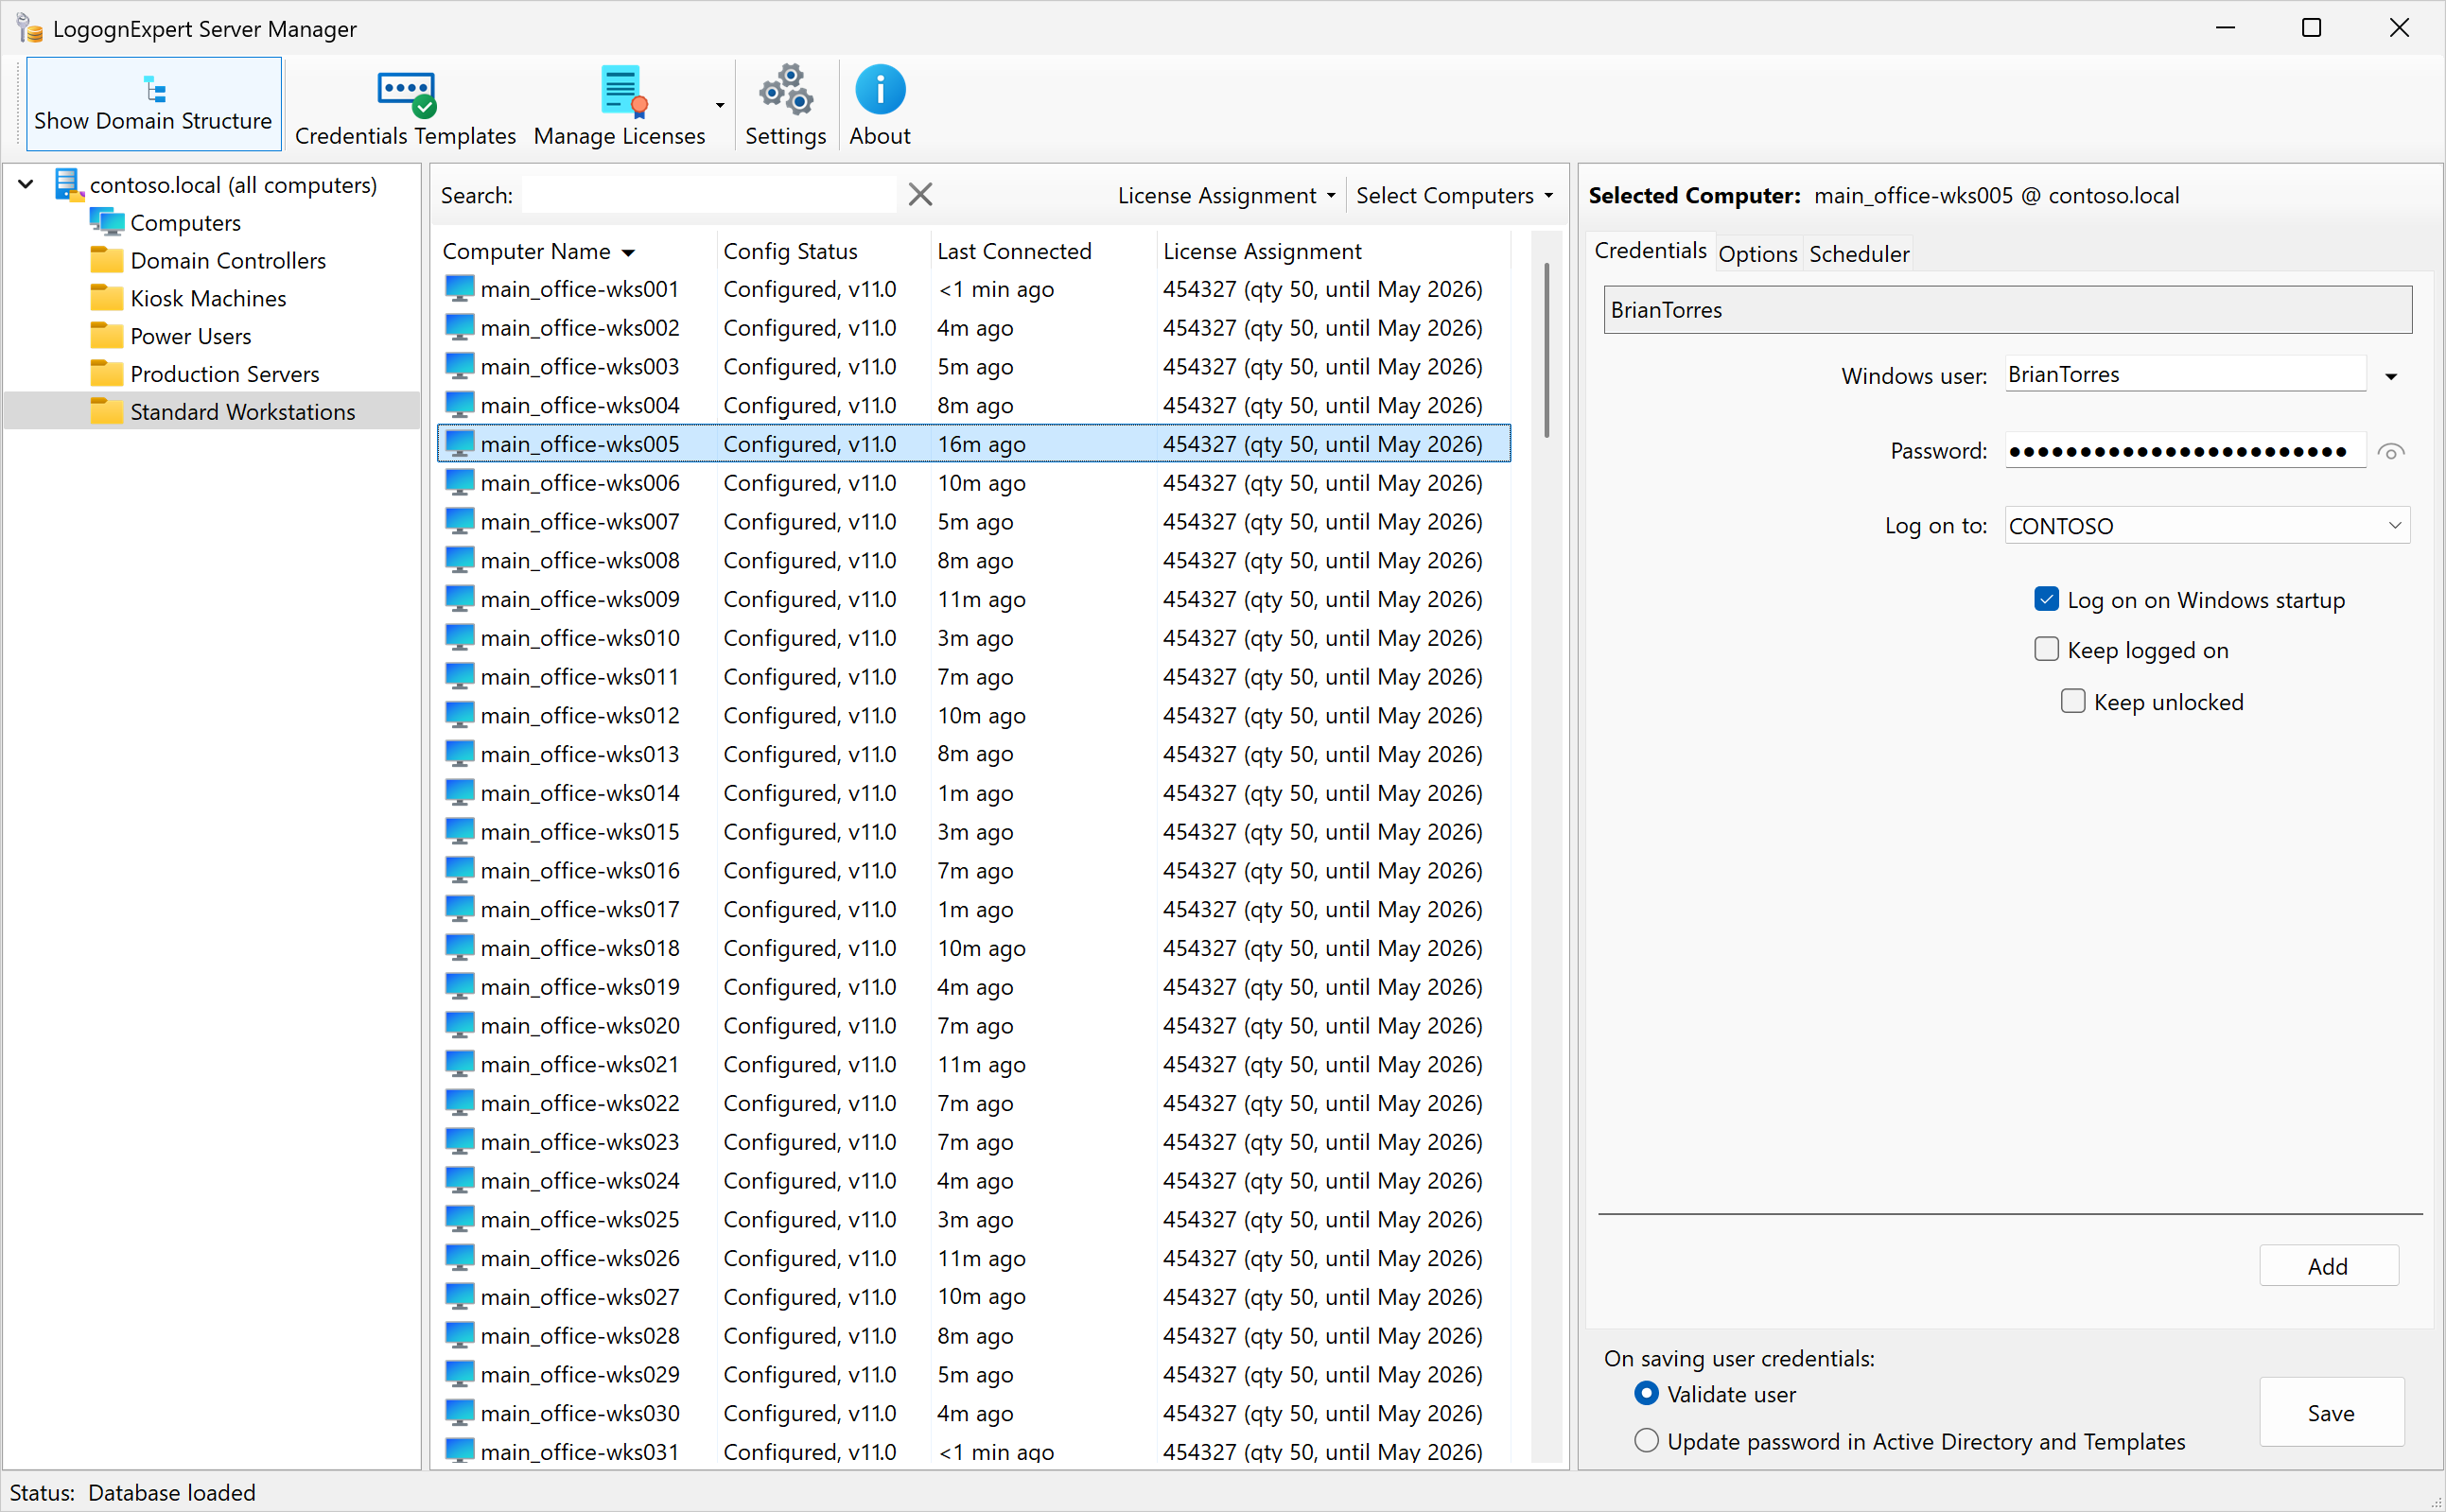Image resolution: width=2446 pixels, height=1512 pixels.
Task: Select the BrianTorres credential entry
Action: [2007, 310]
